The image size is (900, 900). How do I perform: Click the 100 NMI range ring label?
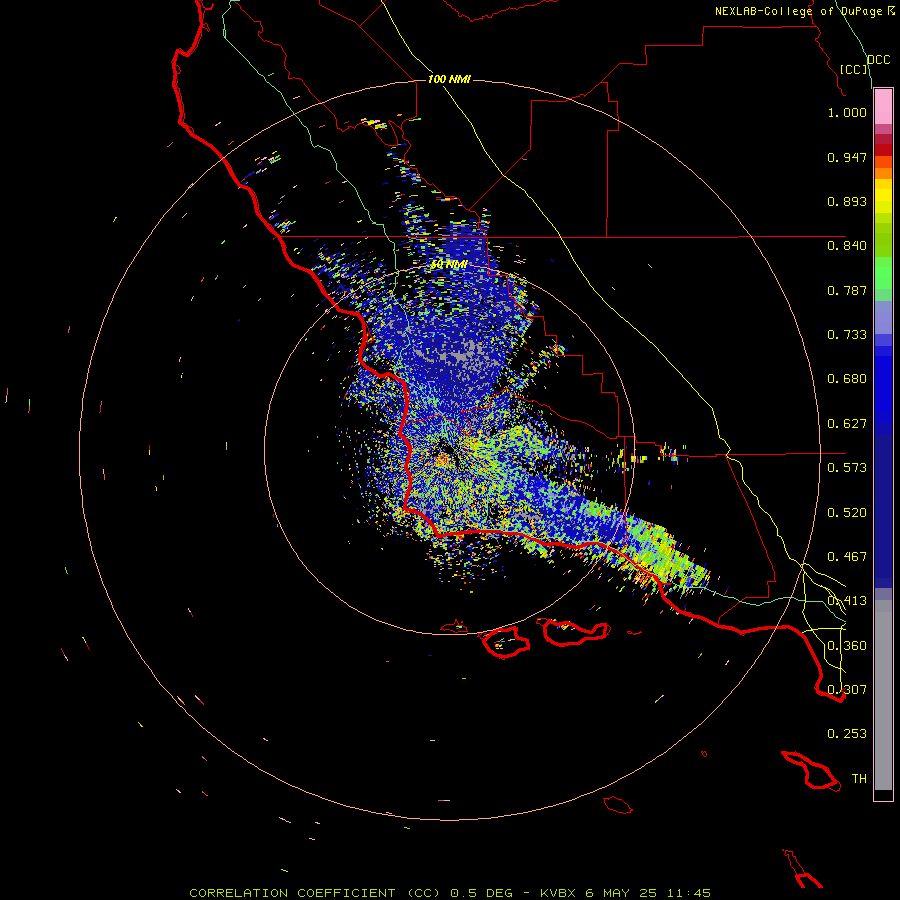point(449,79)
